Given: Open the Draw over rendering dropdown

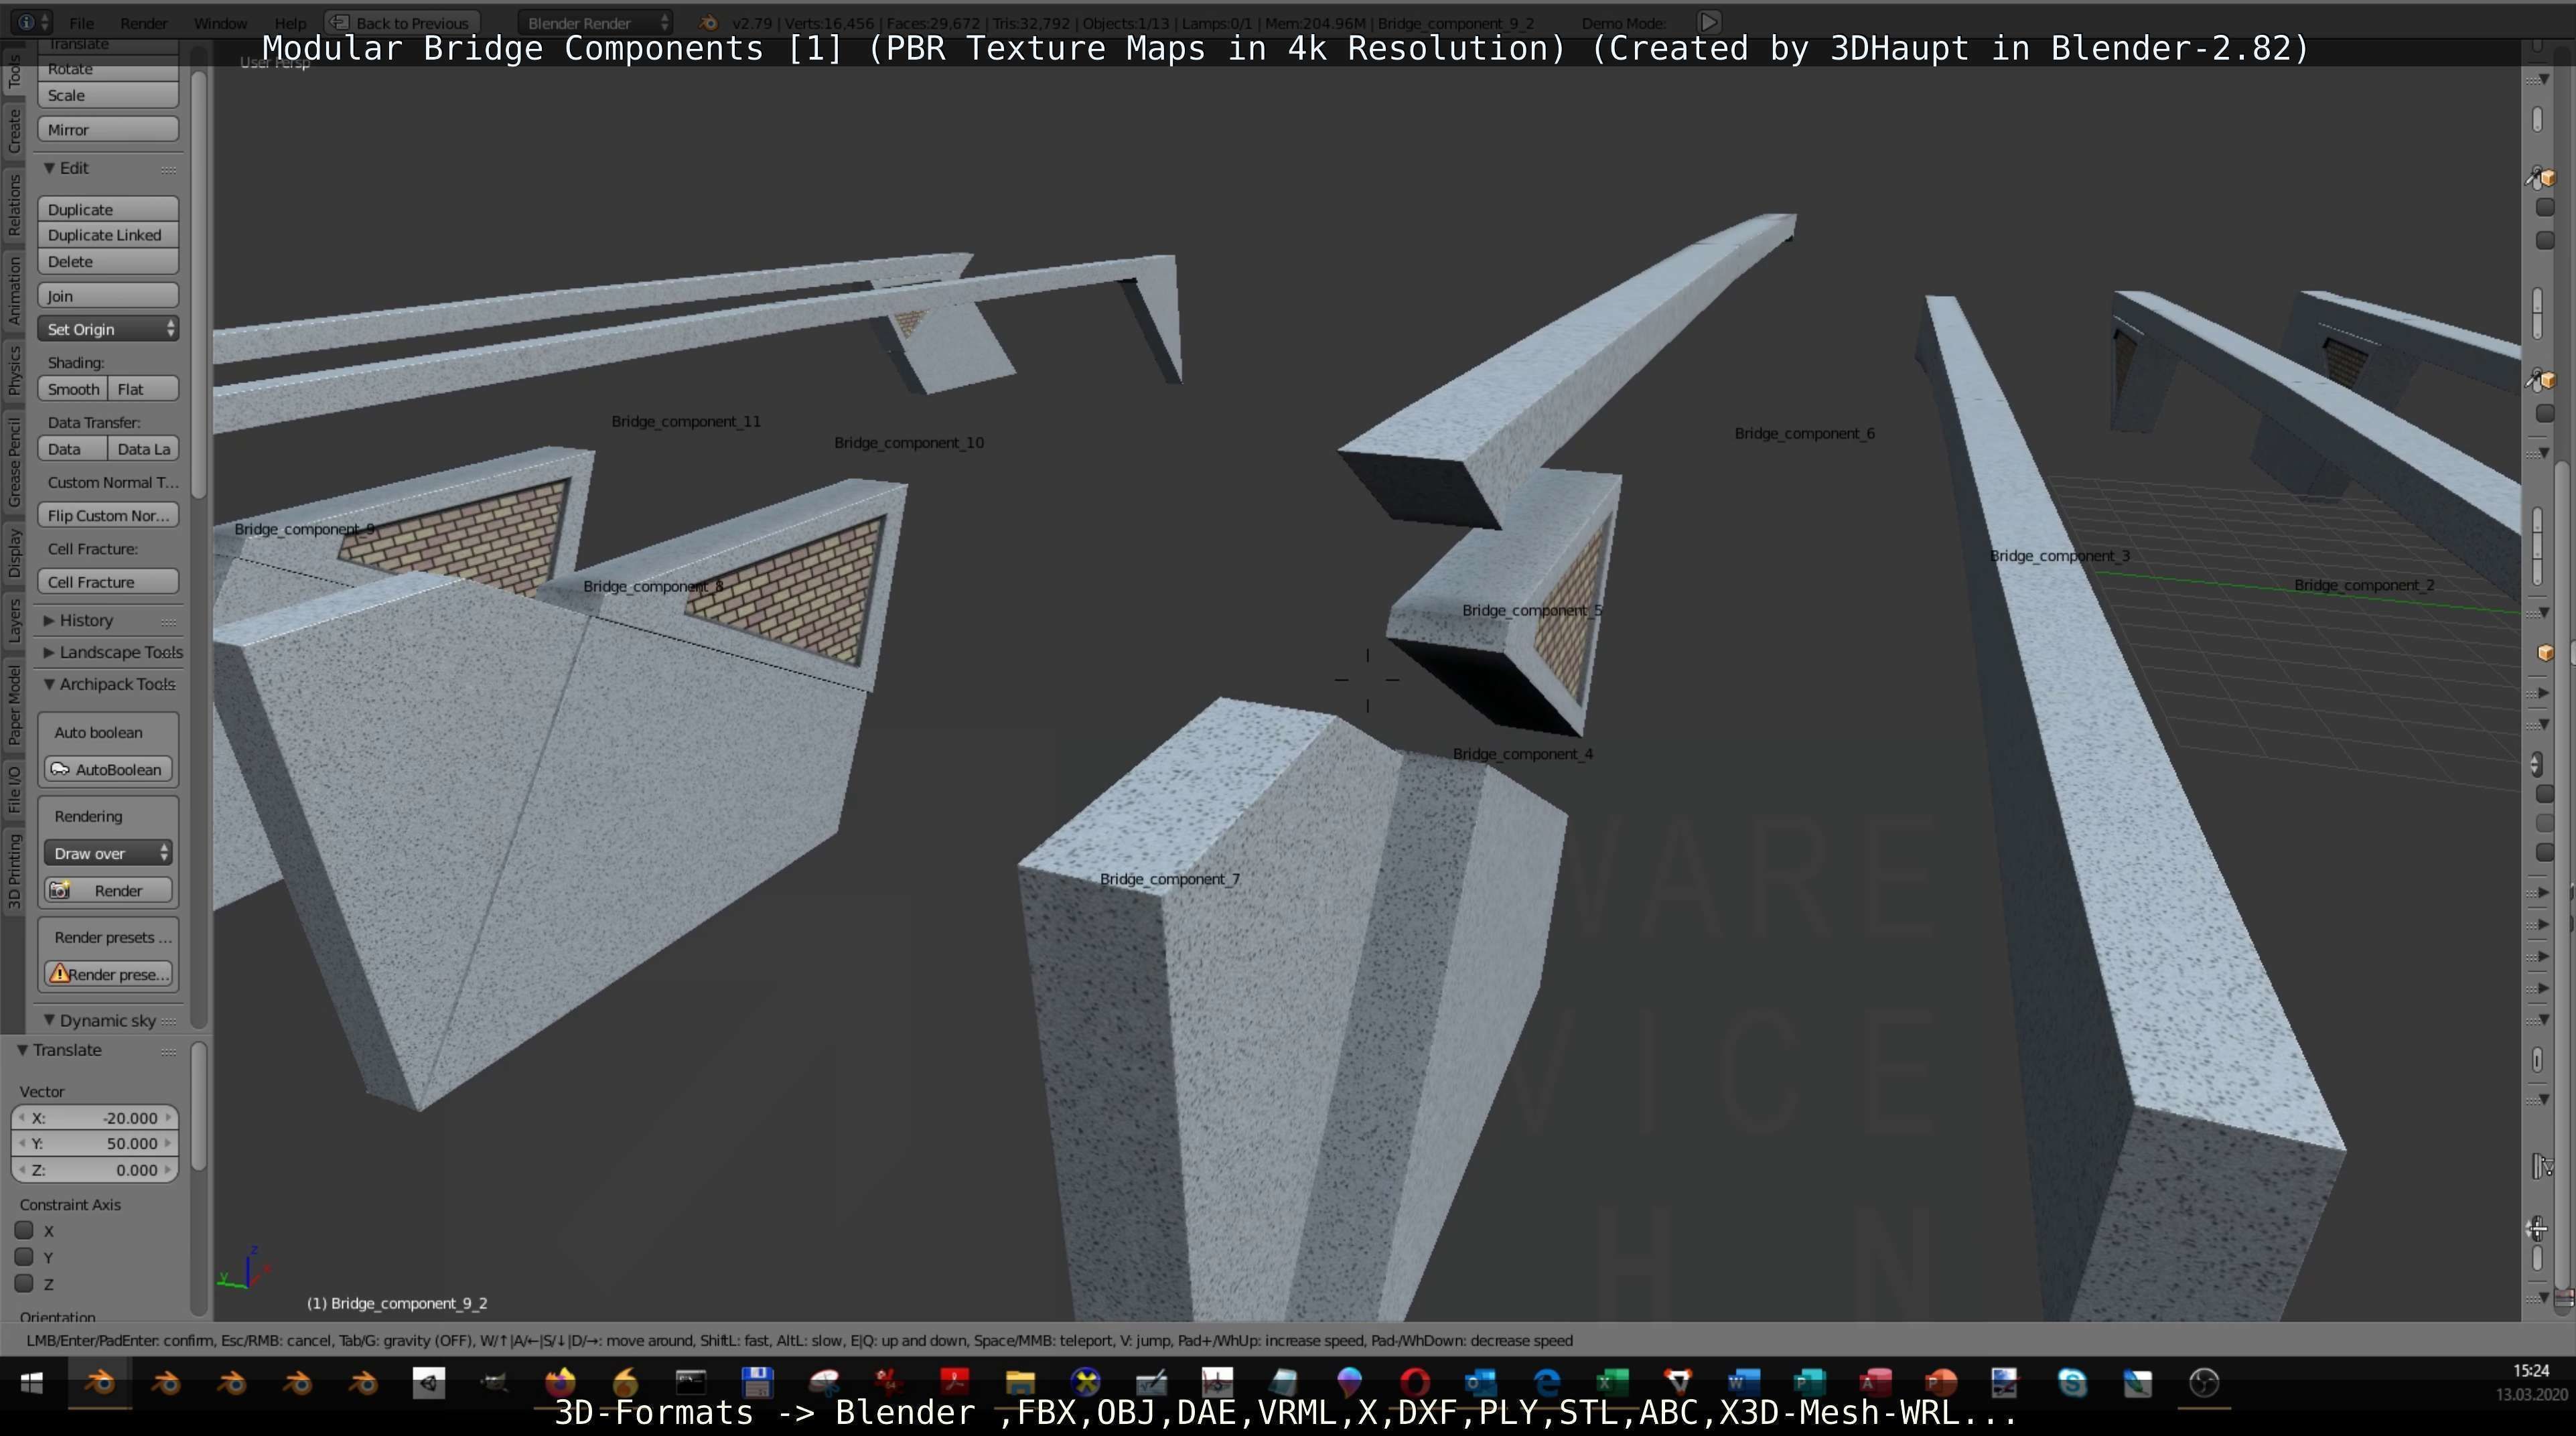Looking at the screenshot, I should 108,853.
